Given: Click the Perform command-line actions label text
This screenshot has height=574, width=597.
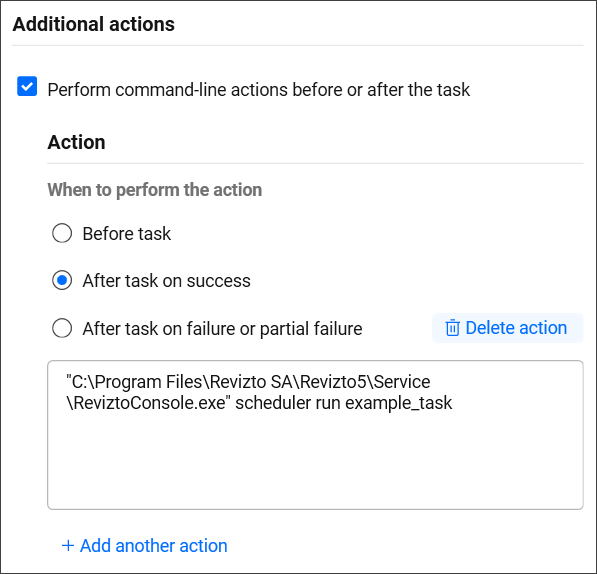Looking at the screenshot, I should 259,90.
